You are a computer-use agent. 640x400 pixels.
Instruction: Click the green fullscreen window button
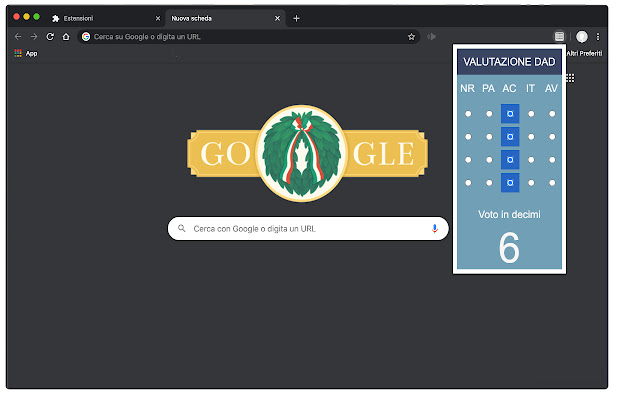click(36, 17)
